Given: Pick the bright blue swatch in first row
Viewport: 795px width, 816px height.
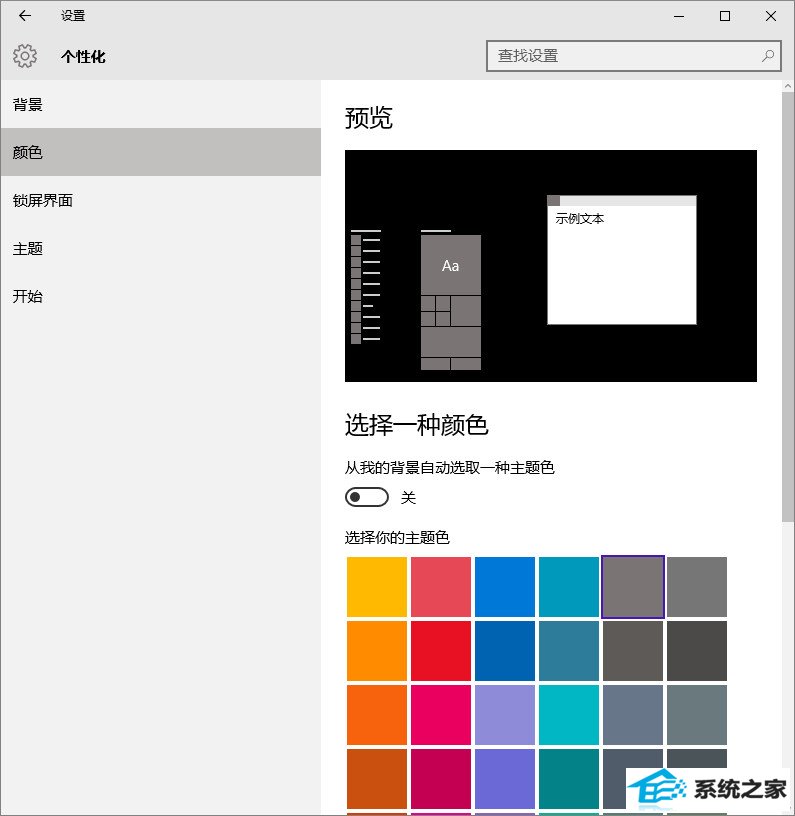Looking at the screenshot, I should (505, 586).
